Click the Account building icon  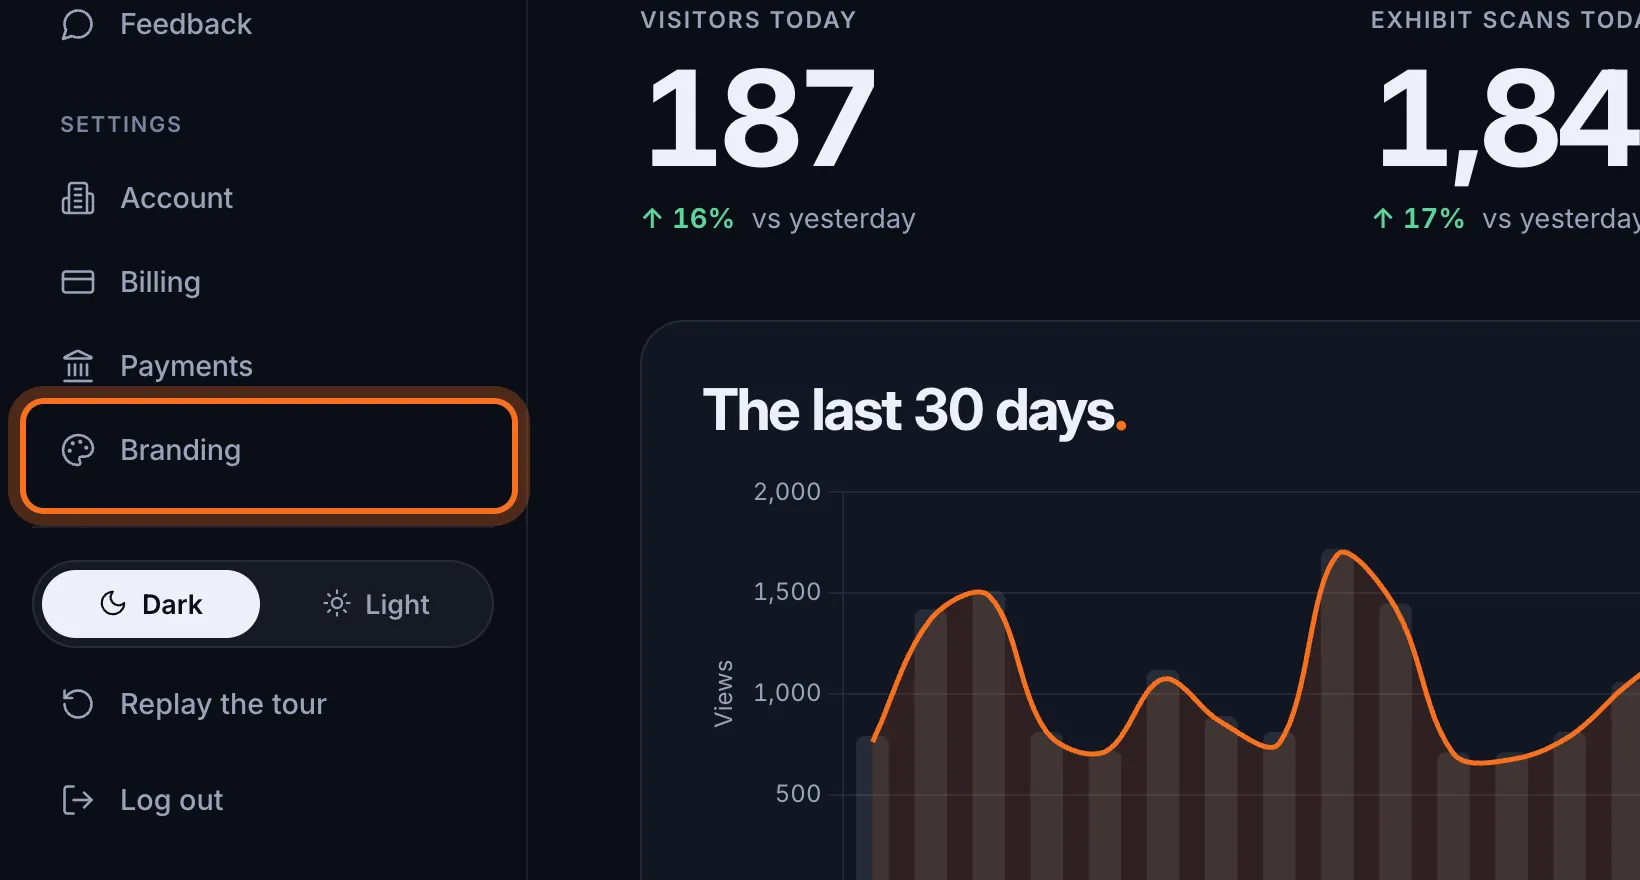tap(77, 198)
